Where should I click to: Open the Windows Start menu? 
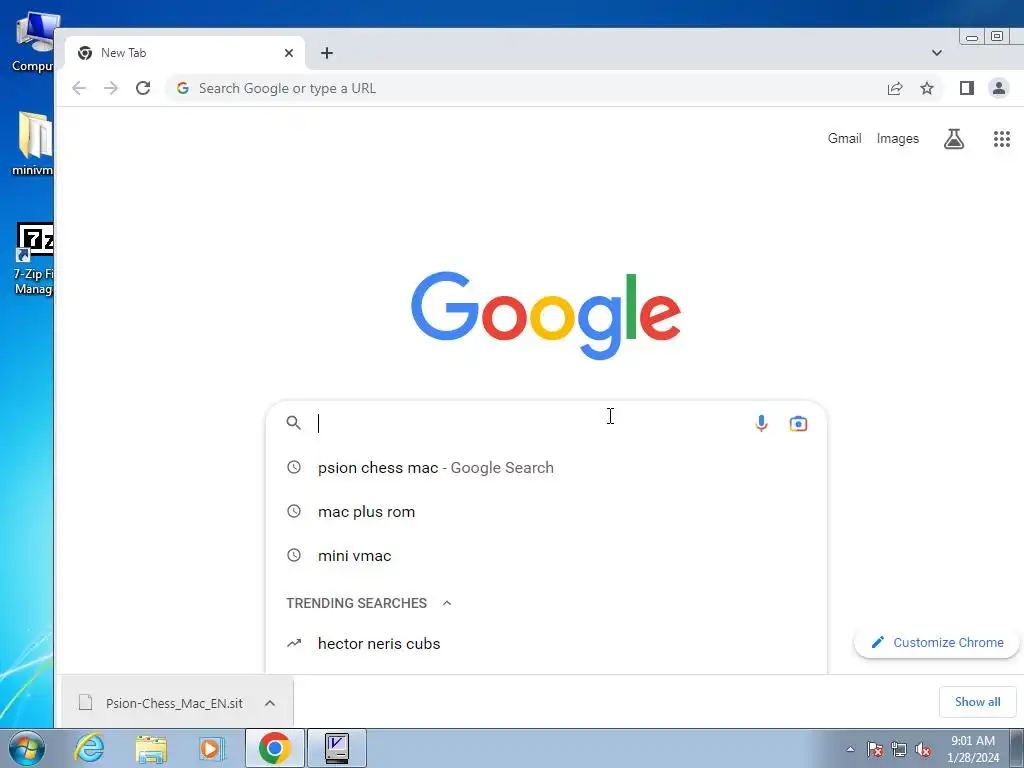click(x=27, y=748)
